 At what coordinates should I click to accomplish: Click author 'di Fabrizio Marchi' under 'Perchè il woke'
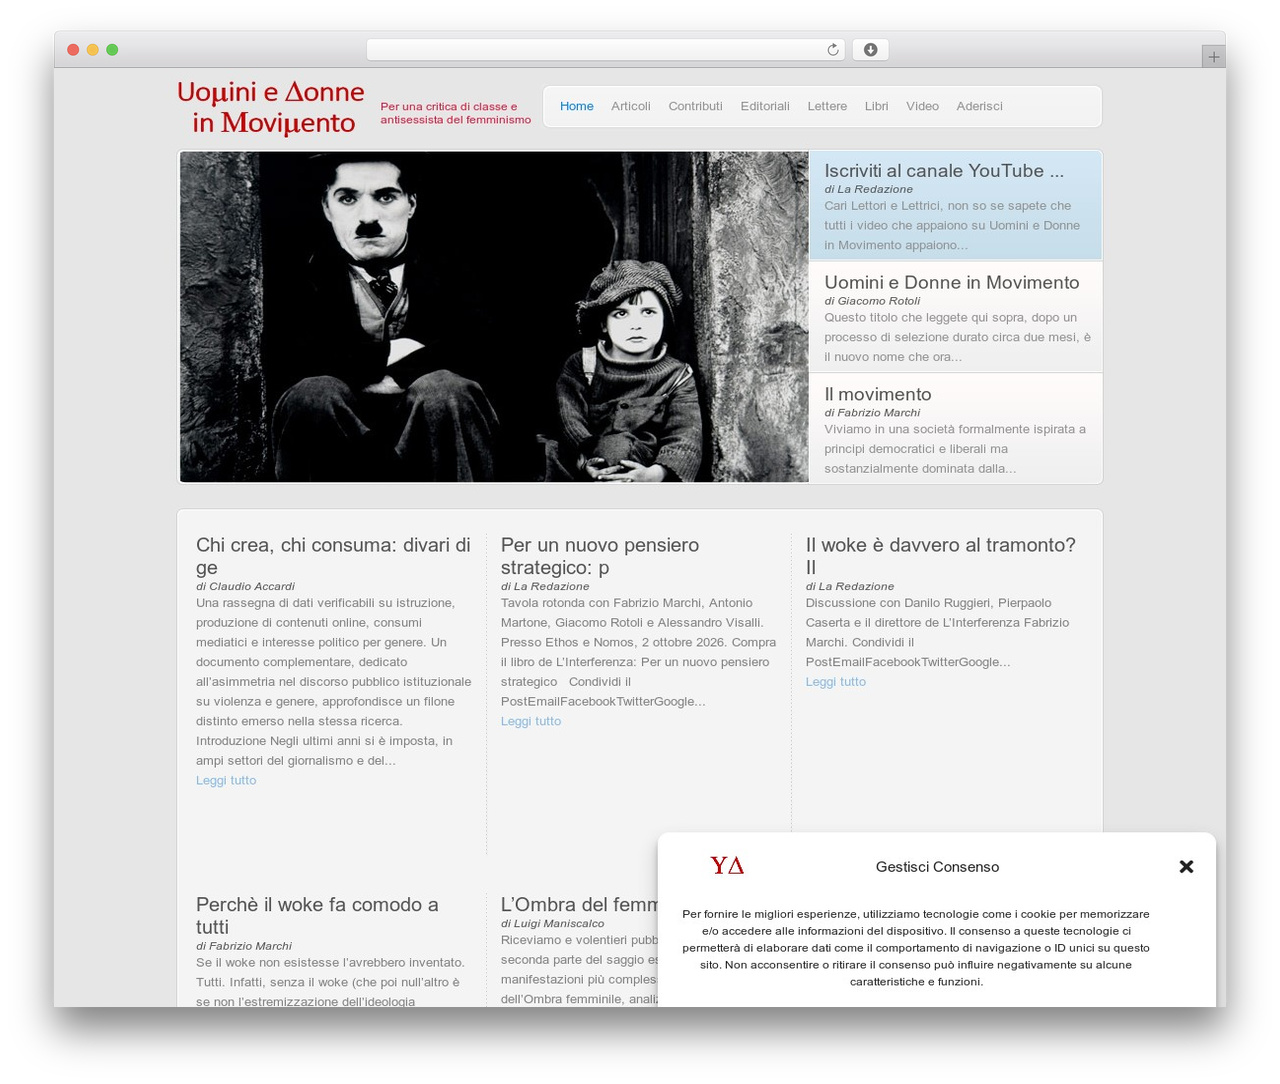[x=244, y=946]
